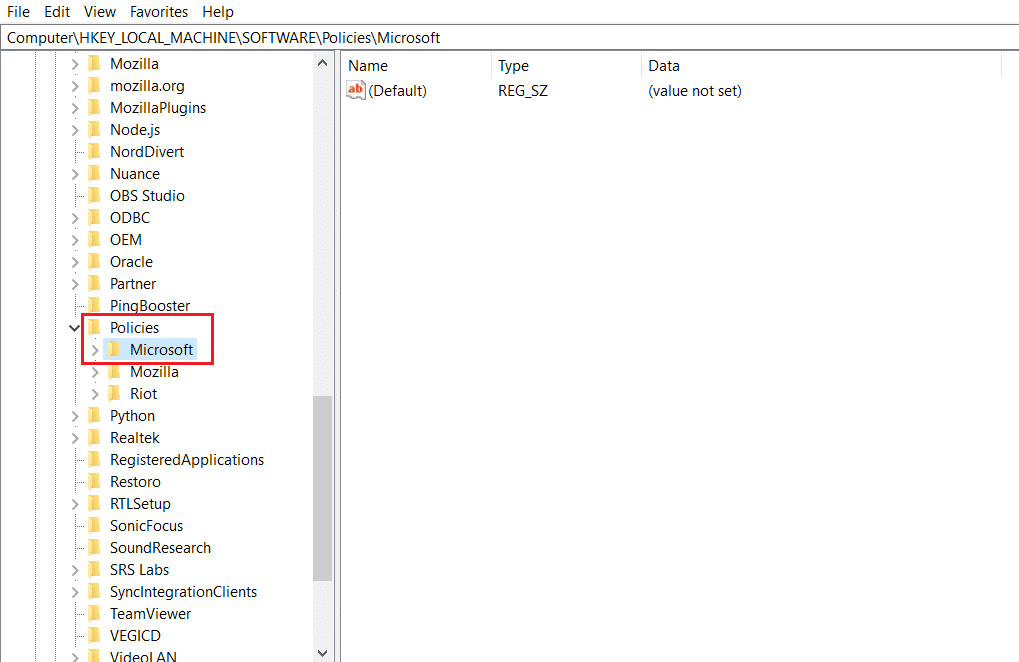The height and width of the screenshot is (662, 1019).
Task: Select the SyncIntegrationClients key label
Action: (x=183, y=592)
